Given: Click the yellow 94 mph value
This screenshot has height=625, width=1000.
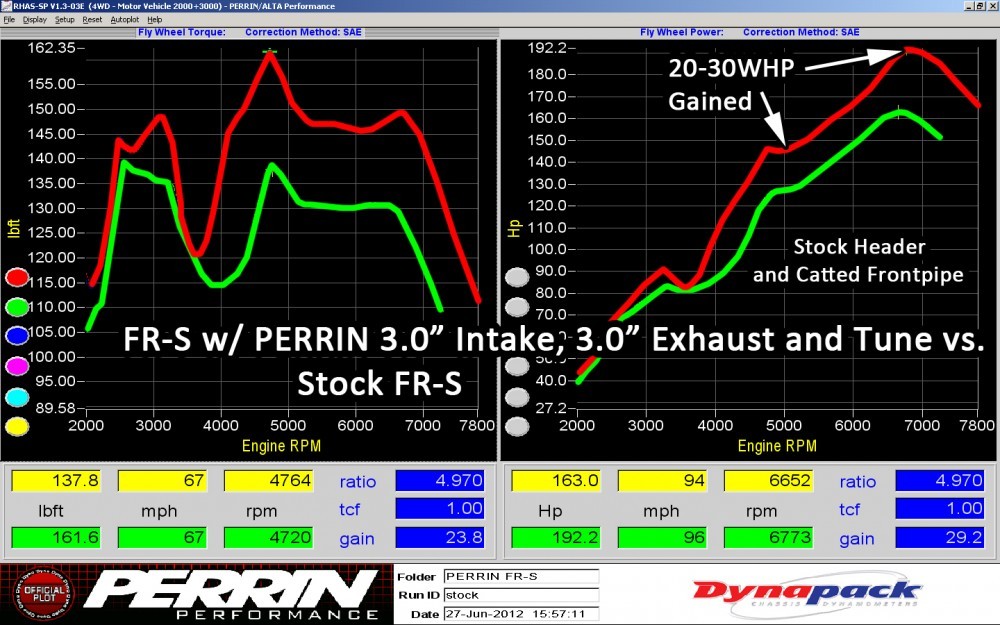Looking at the screenshot, I should click(663, 480).
